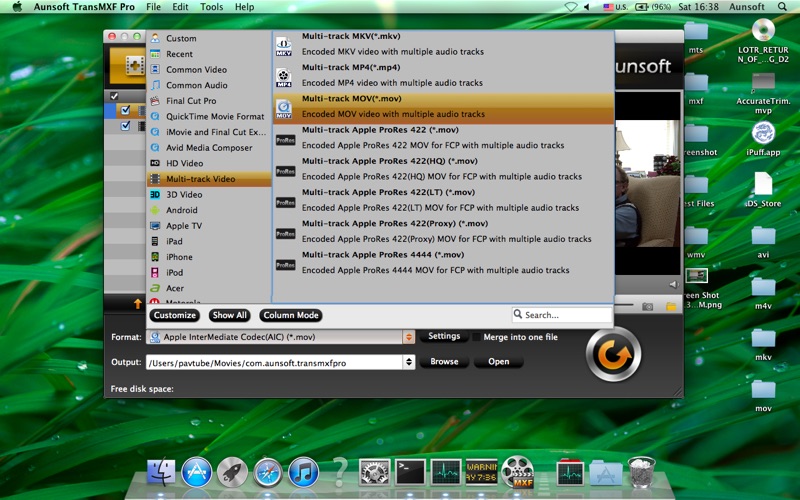Uncheck the second file row checkbox
800x500 pixels.
125,126
